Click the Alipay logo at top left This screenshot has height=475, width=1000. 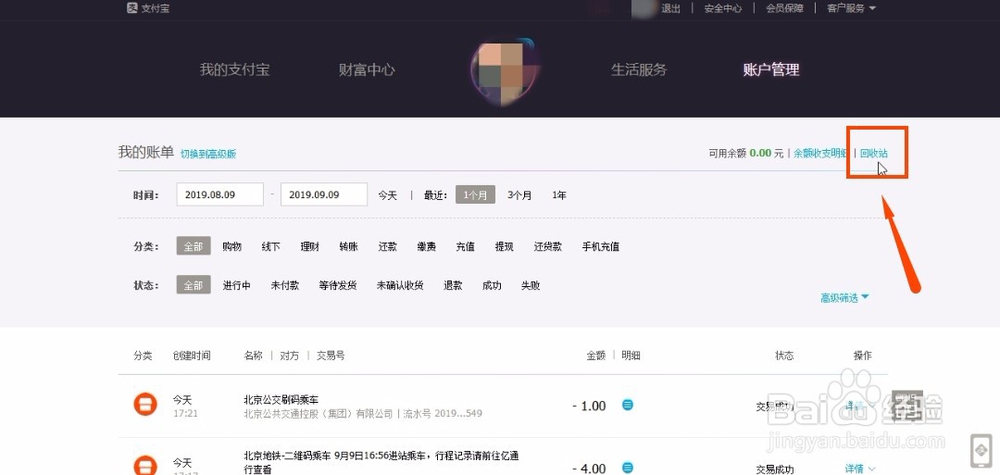tap(148, 8)
